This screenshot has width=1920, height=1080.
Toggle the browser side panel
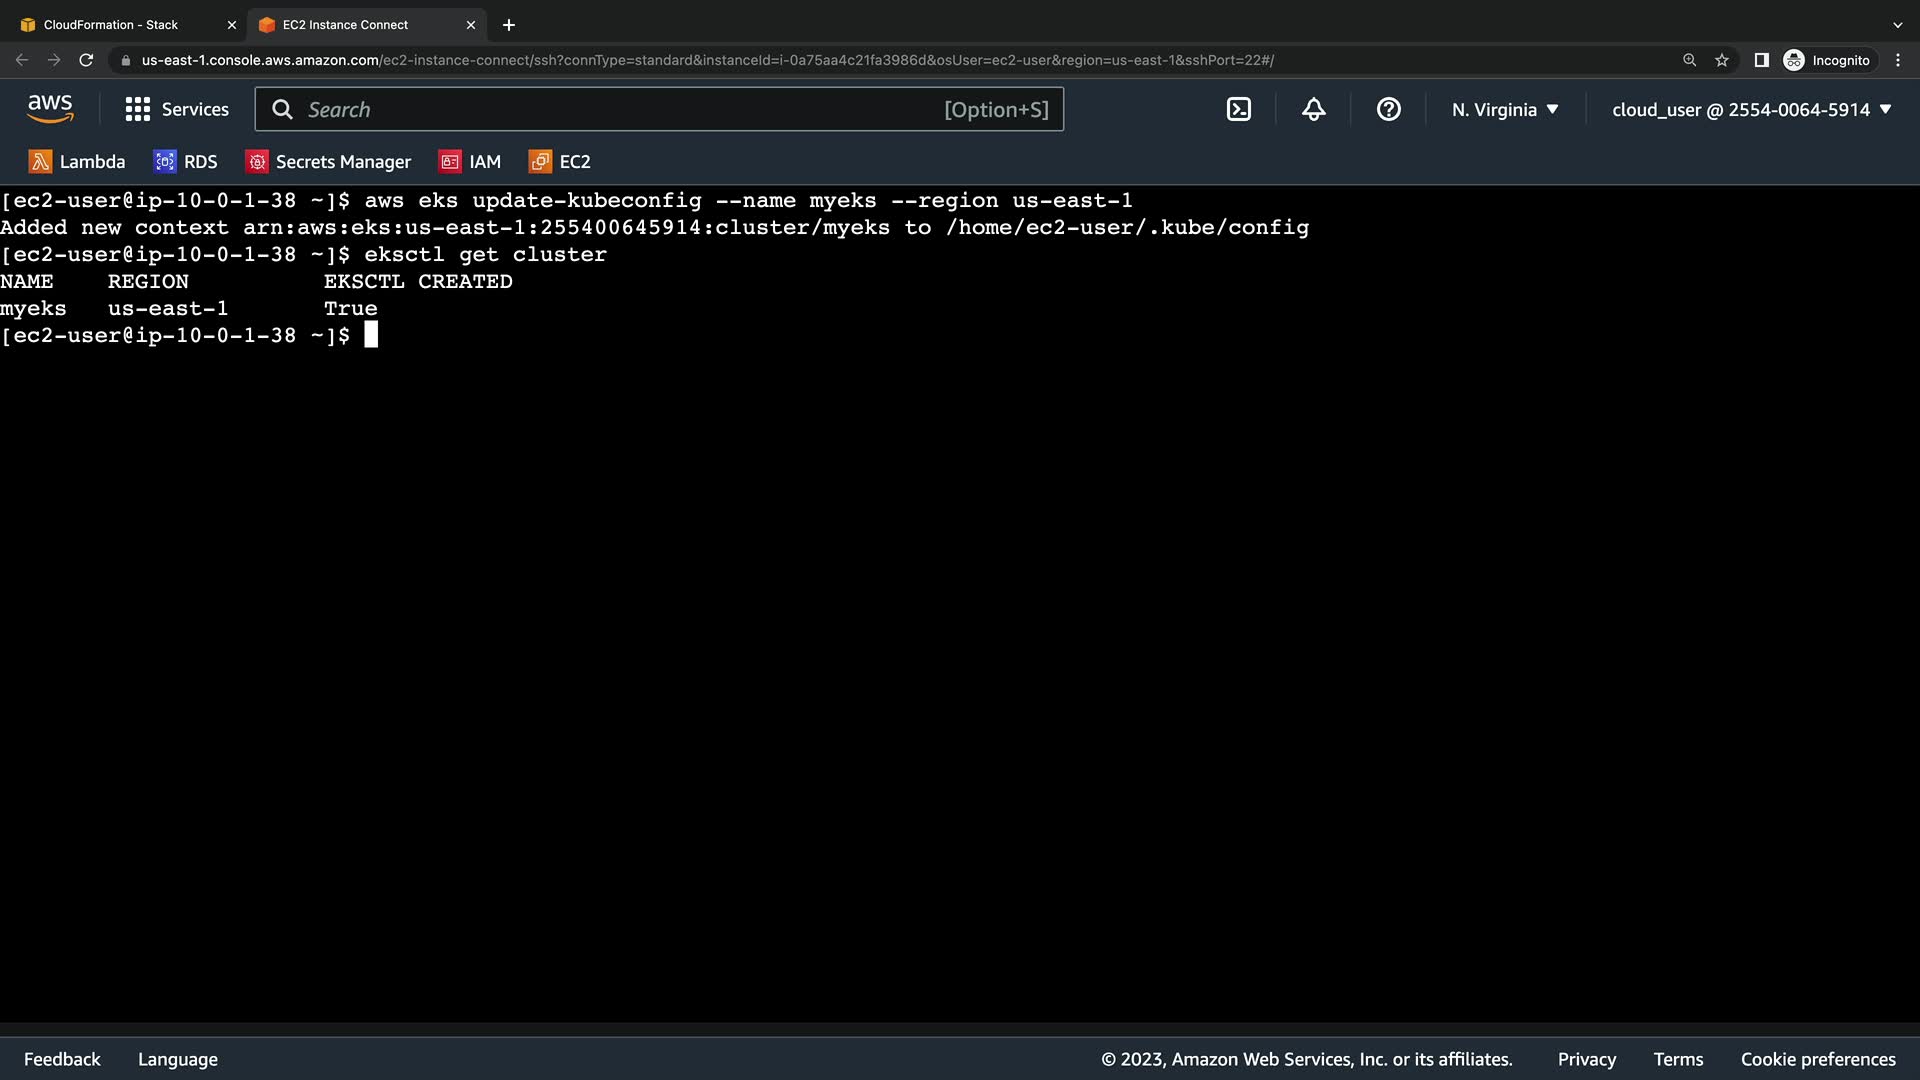point(1761,60)
